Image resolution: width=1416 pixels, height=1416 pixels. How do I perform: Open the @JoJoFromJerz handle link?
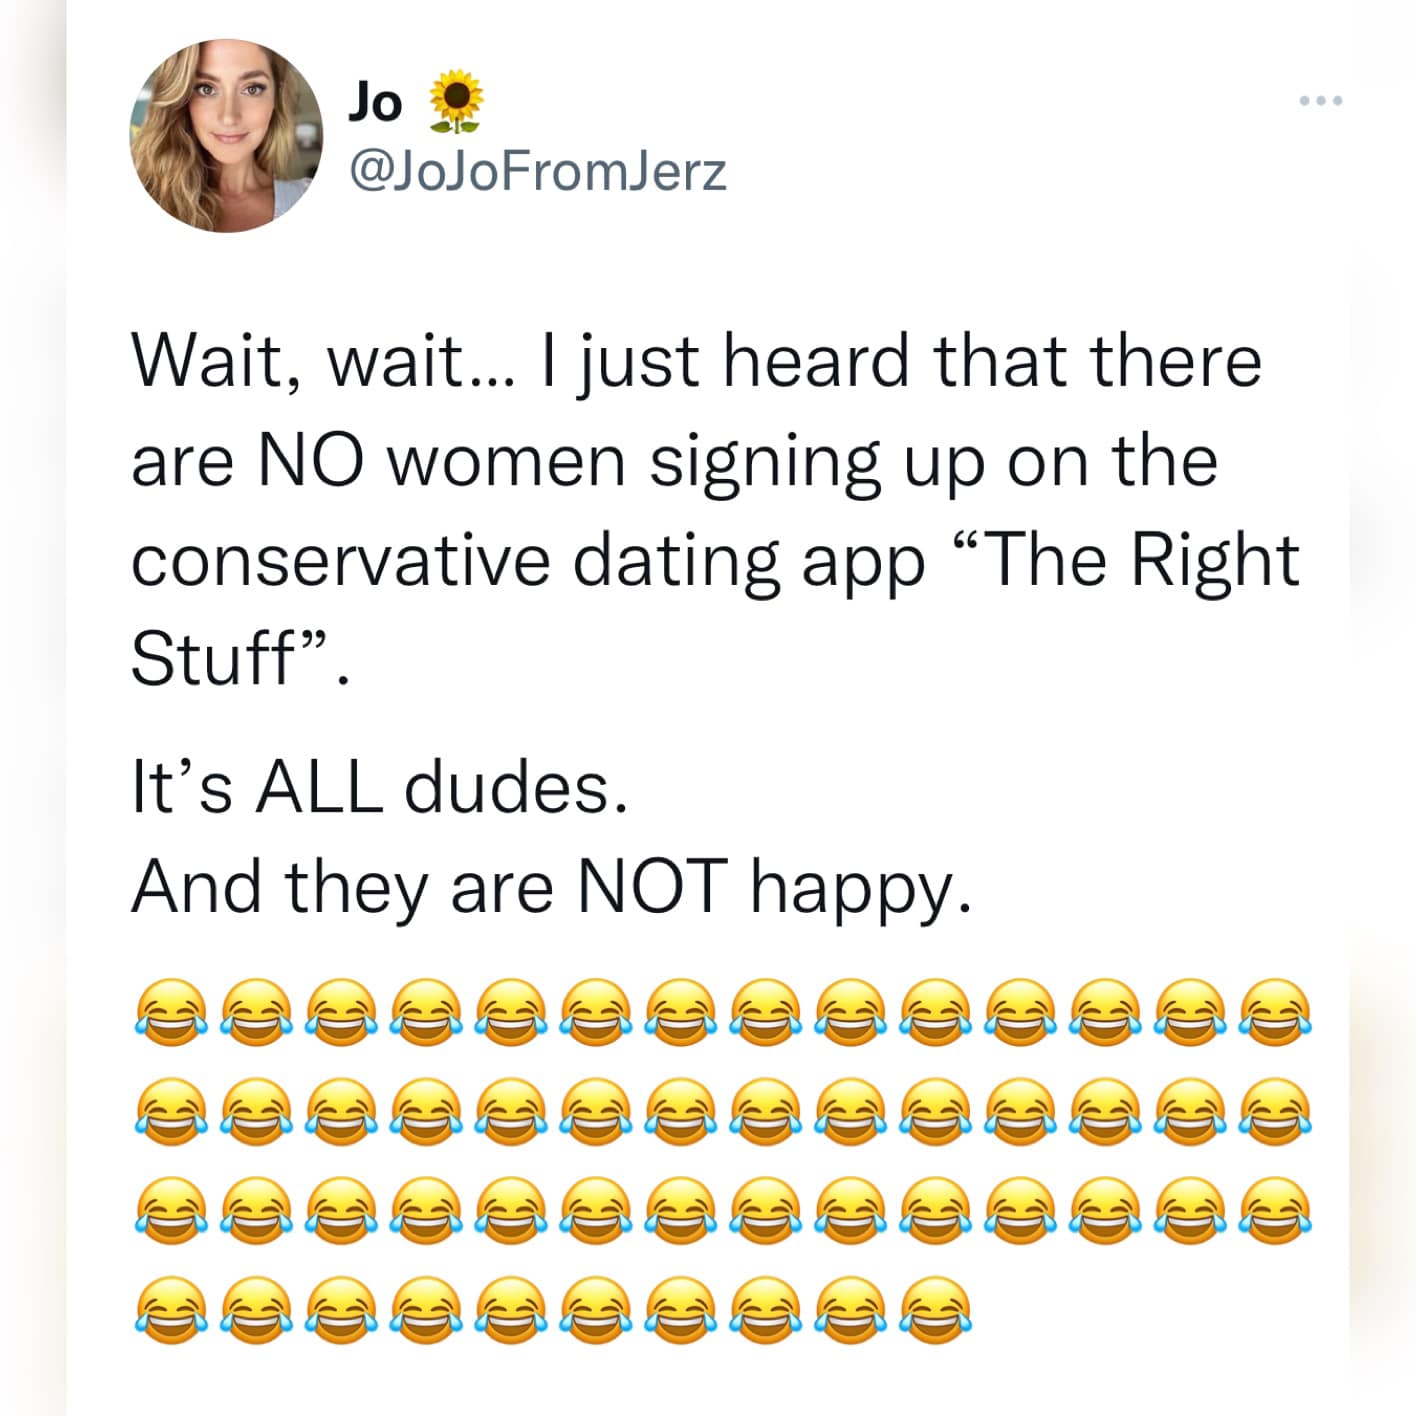coord(537,171)
